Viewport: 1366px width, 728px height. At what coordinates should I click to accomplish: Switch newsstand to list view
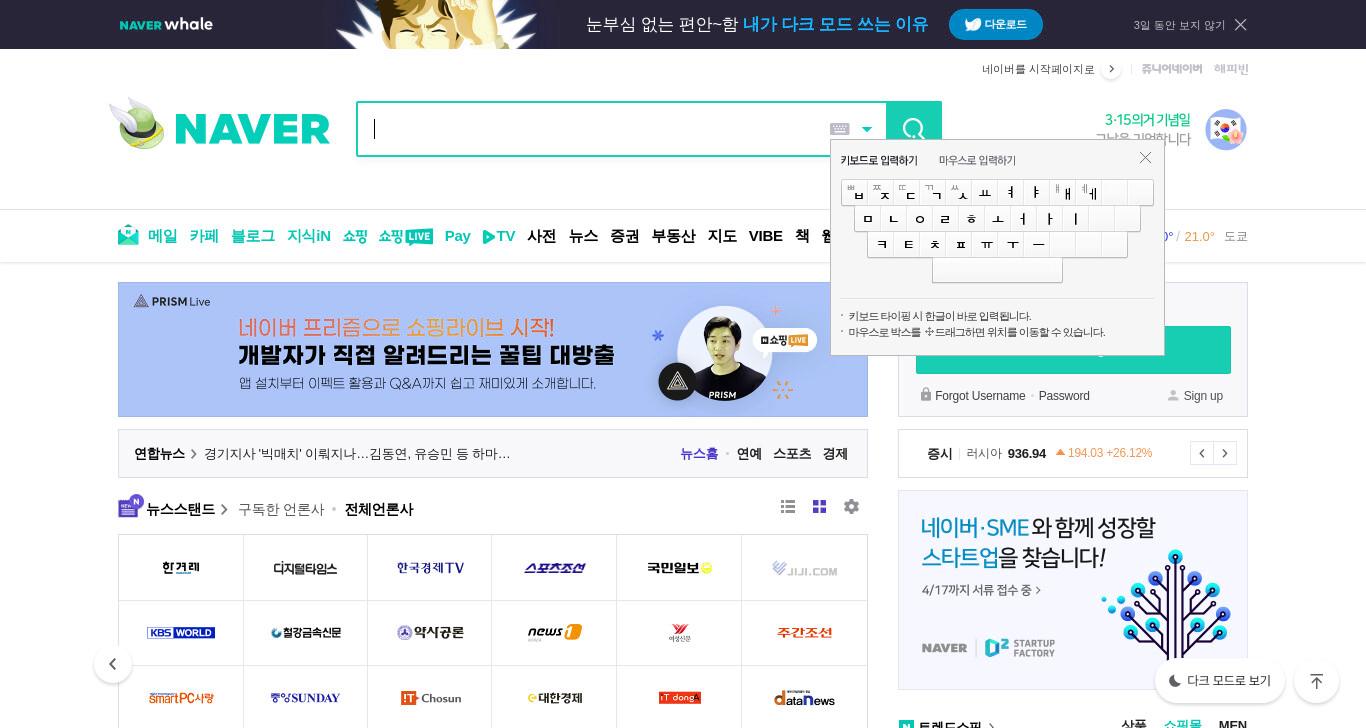point(788,507)
